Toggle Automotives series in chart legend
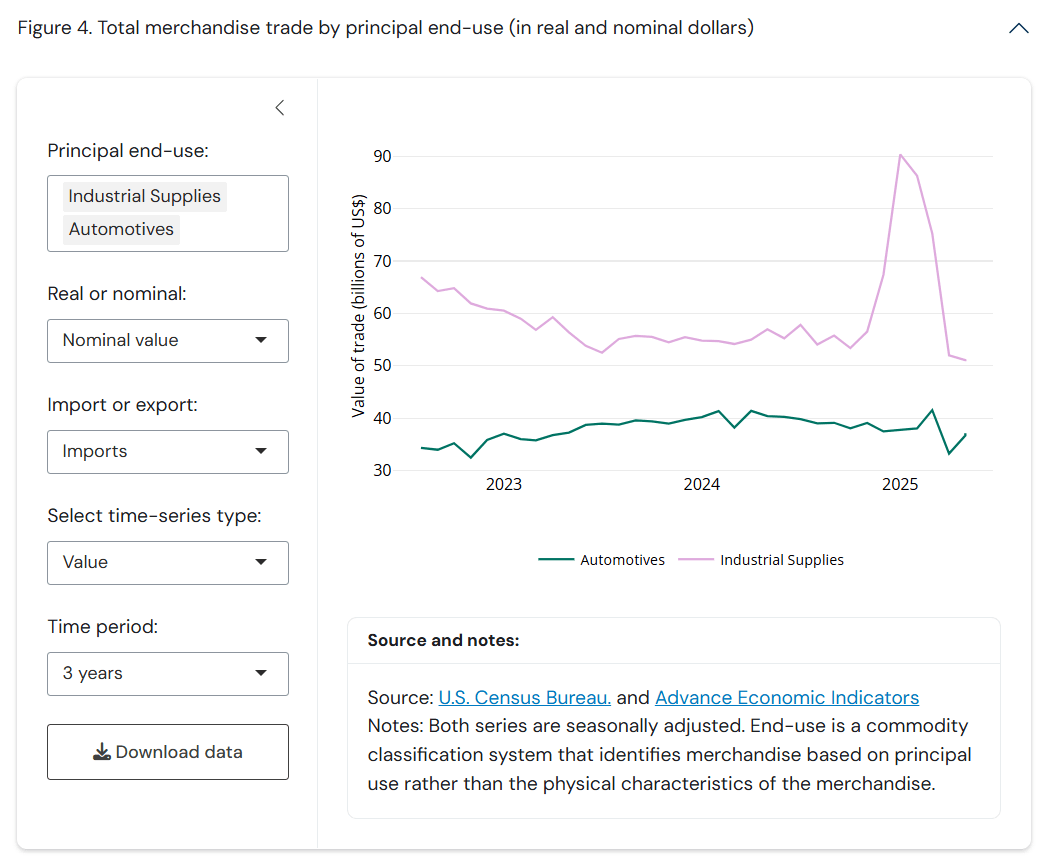Viewport: 1047px width, 859px height. tap(622, 560)
